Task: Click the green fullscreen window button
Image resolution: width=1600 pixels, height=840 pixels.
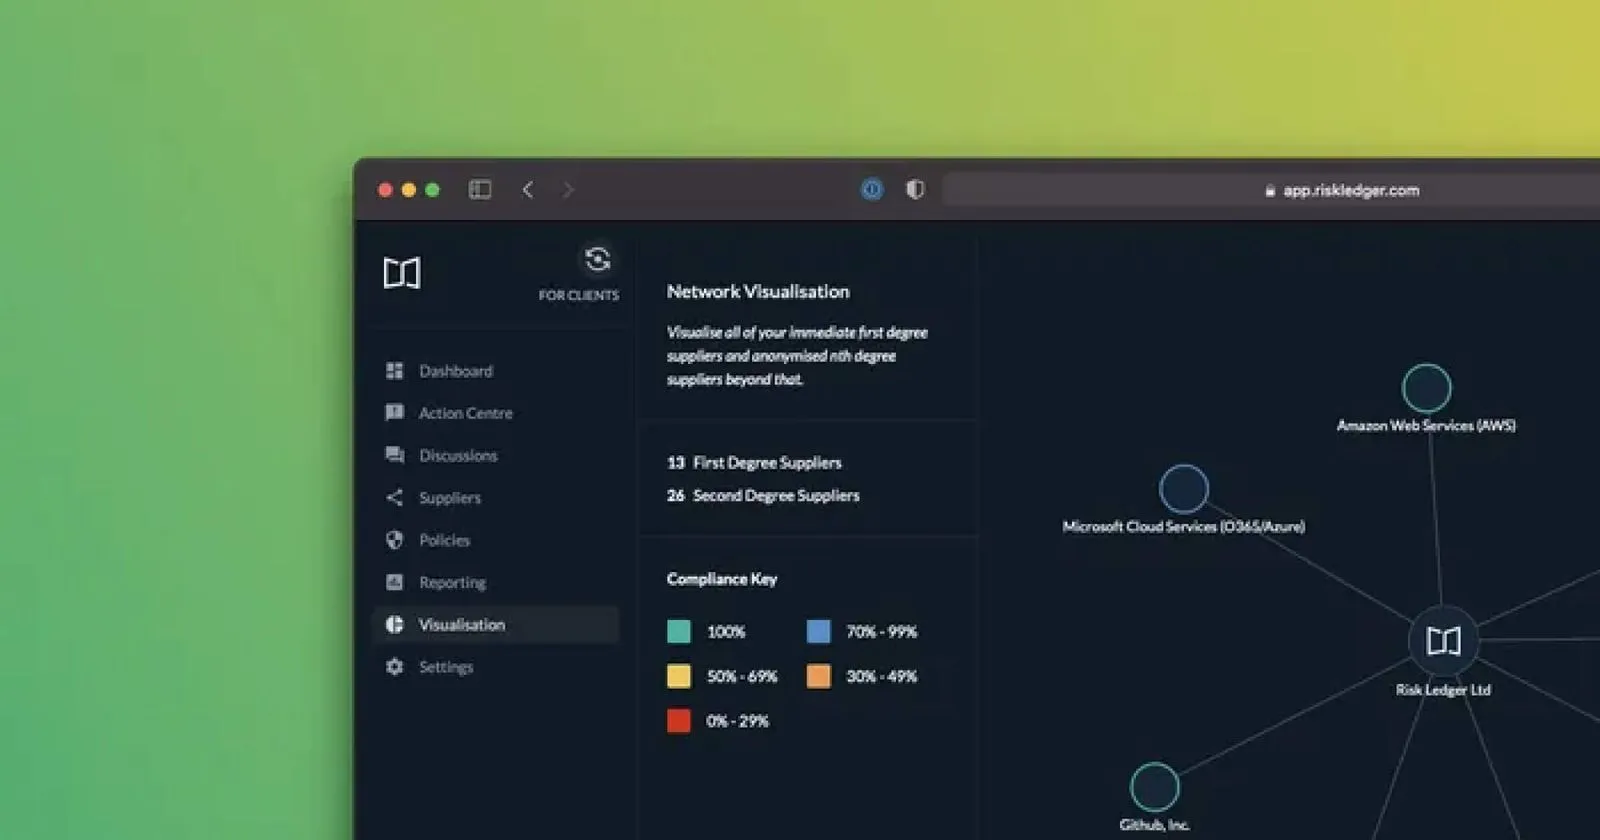Action: 432,190
